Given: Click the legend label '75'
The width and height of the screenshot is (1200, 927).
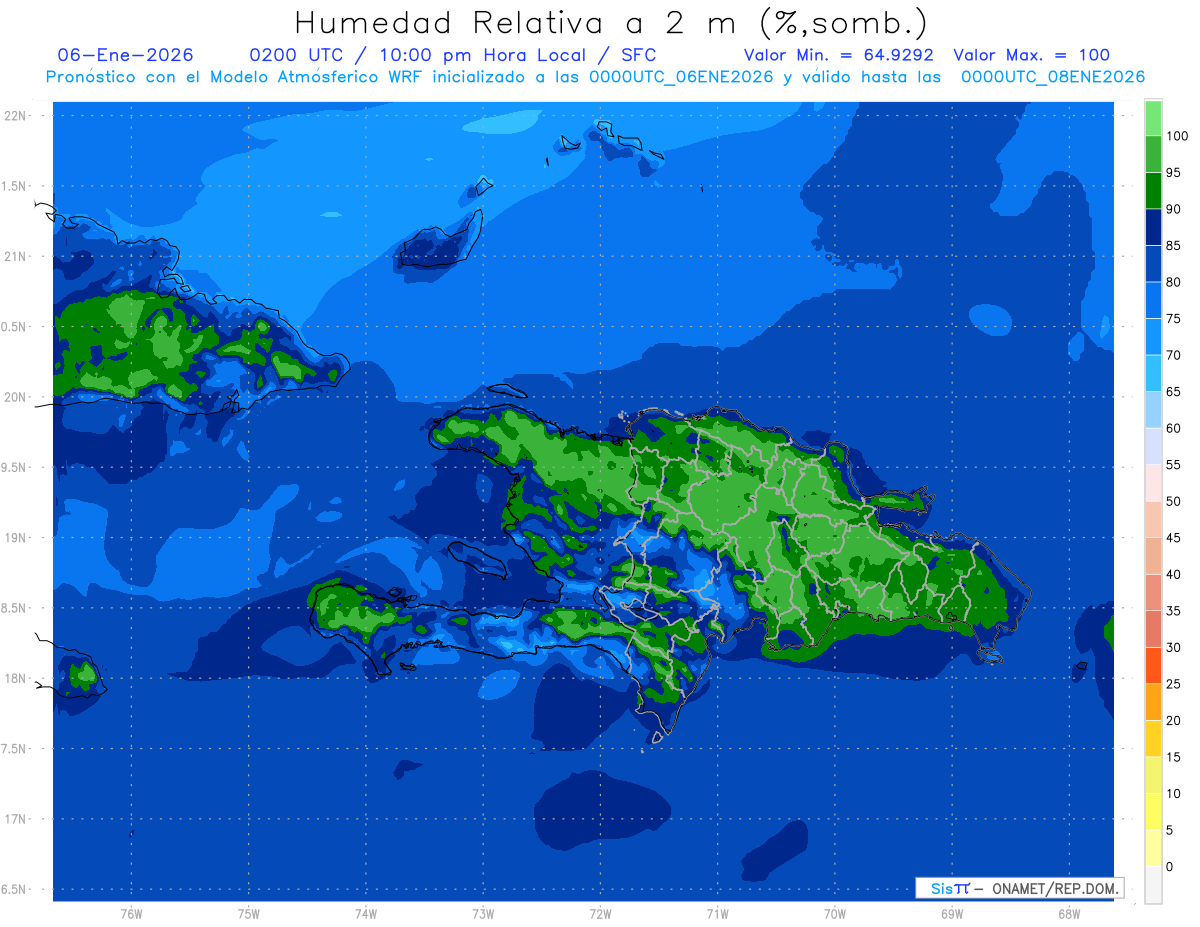Looking at the screenshot, I should (1174, 319).
